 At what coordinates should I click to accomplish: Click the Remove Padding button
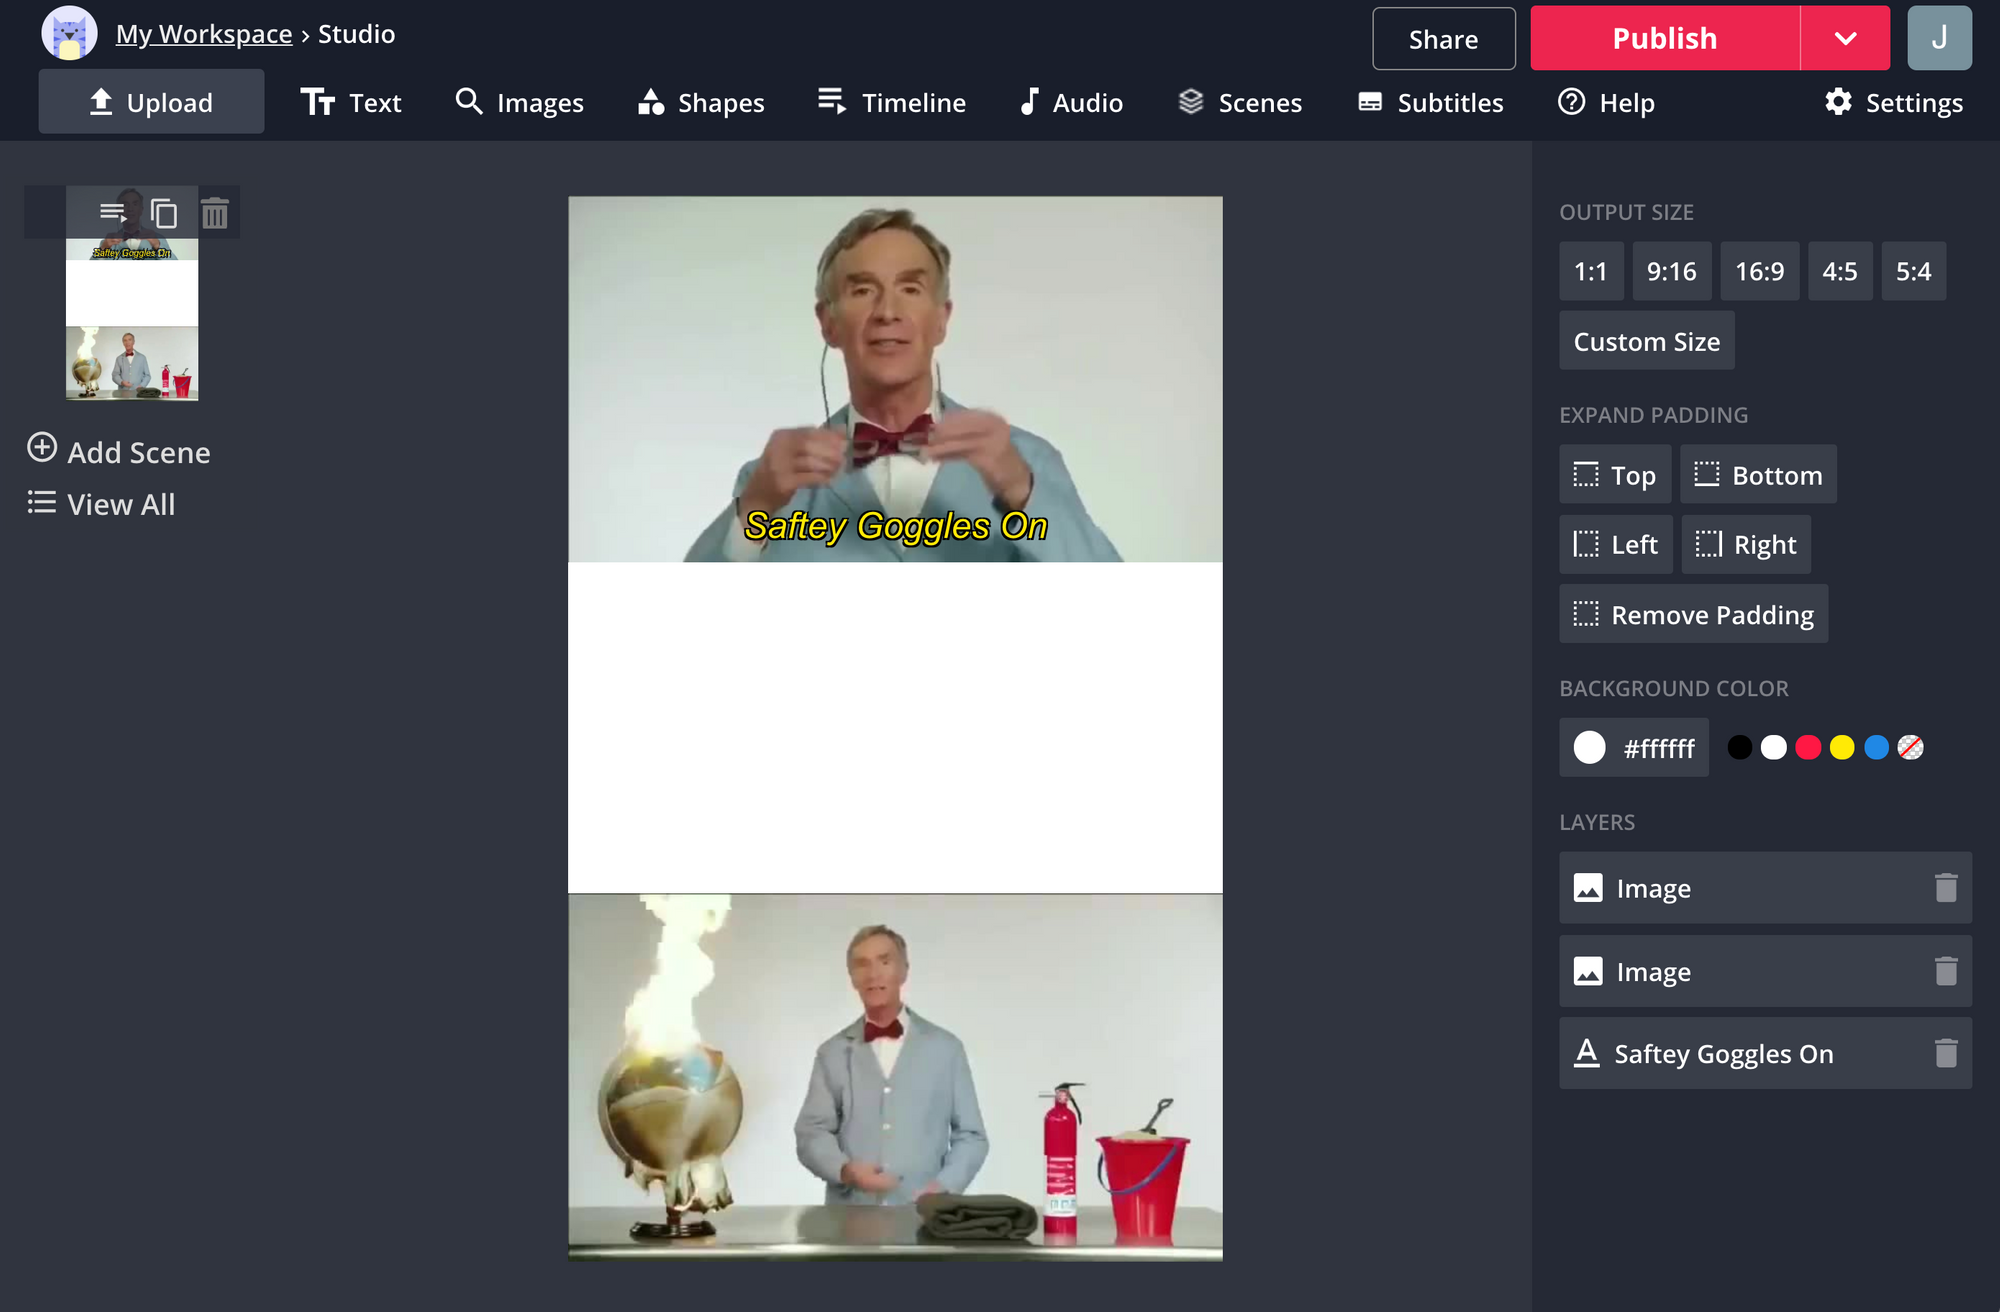point(1693,614)
